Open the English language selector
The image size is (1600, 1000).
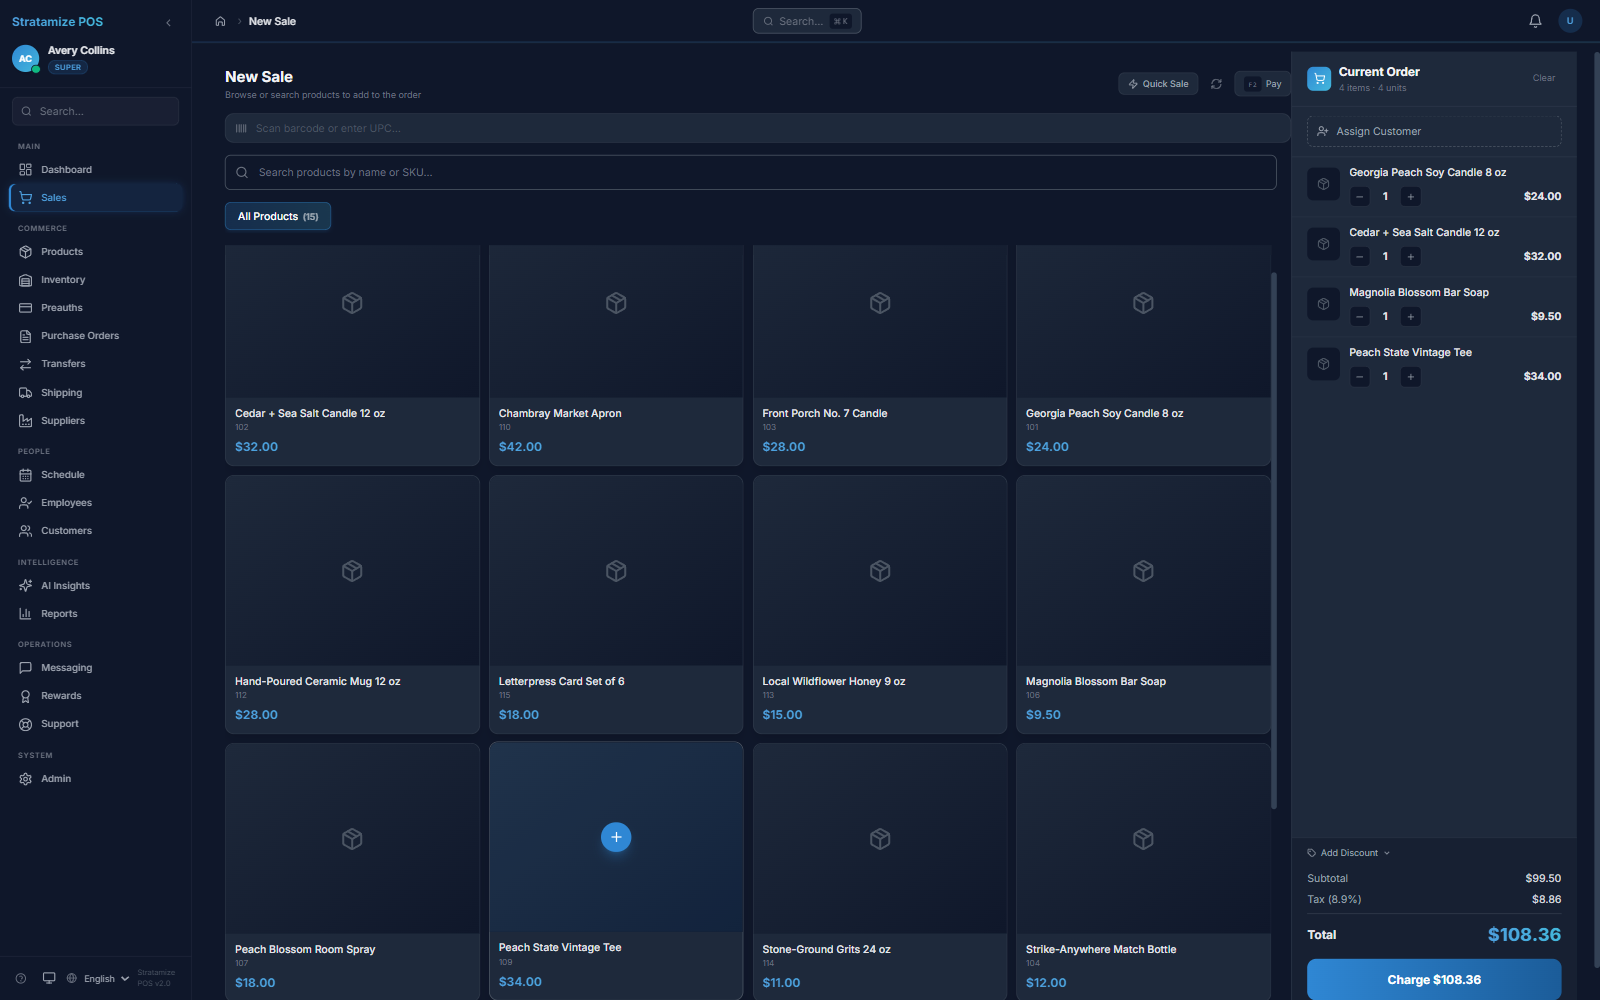click(x=98, y=978)
